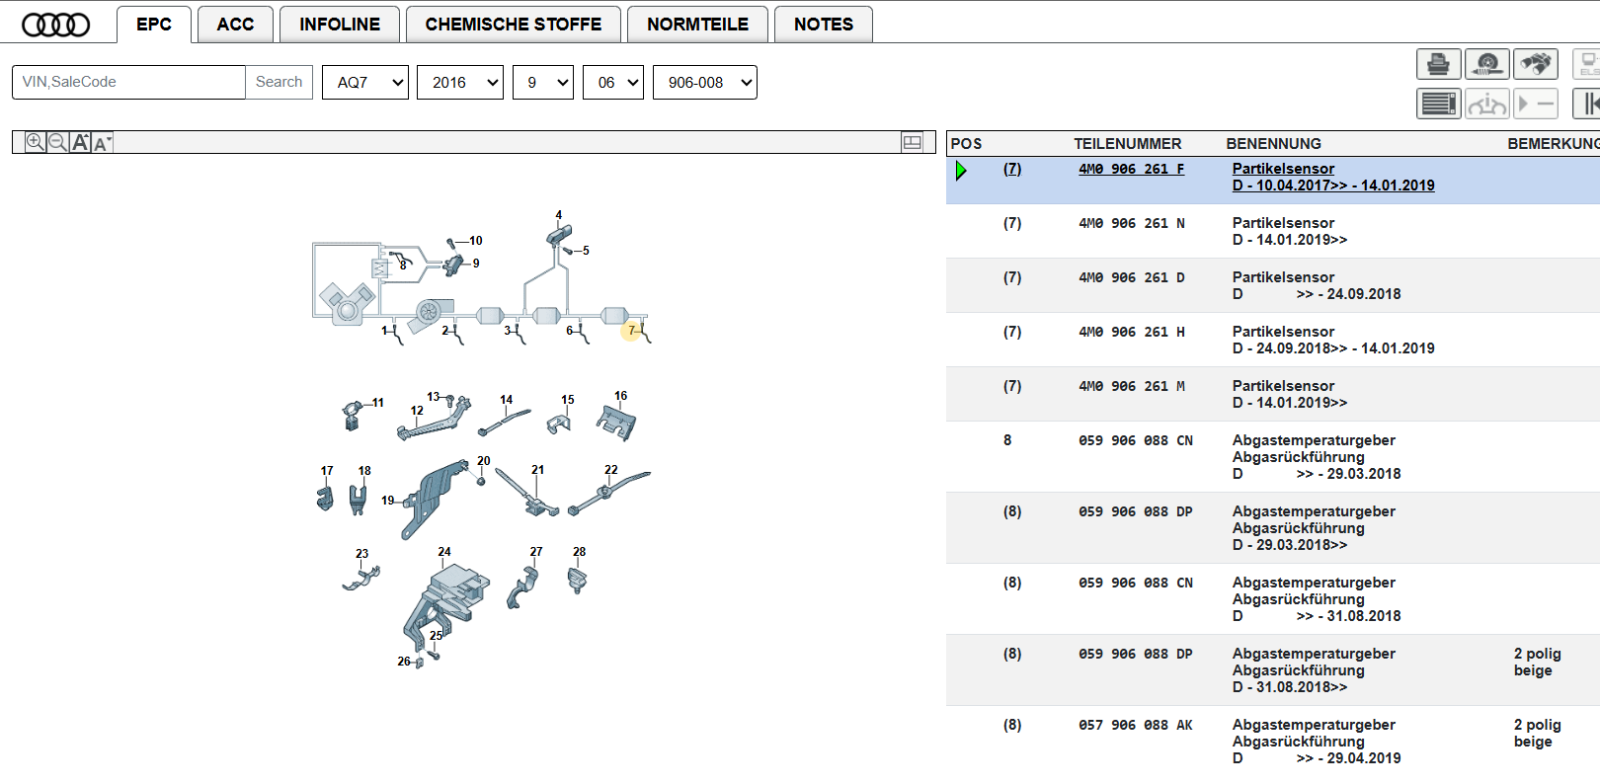Click the Audi rings logo
The height and width of the screenshot is (772, 1600).
56,25
